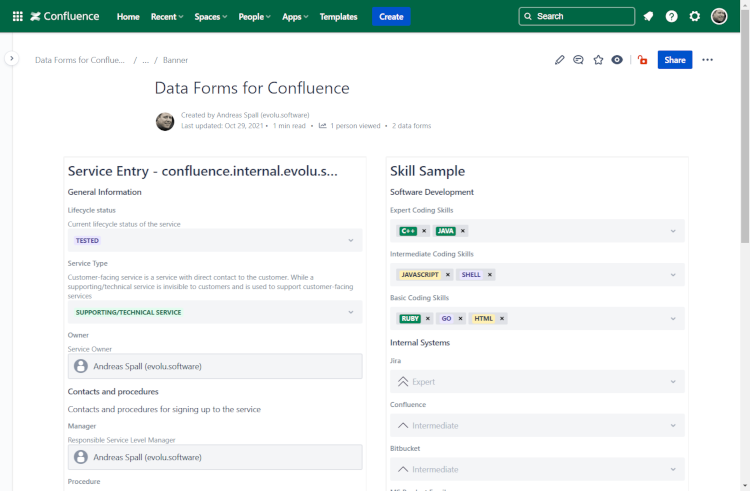The height and width of the screenshot is (491, 750).
Task: Open the notifications bell icon
Action: pos(648,16)
